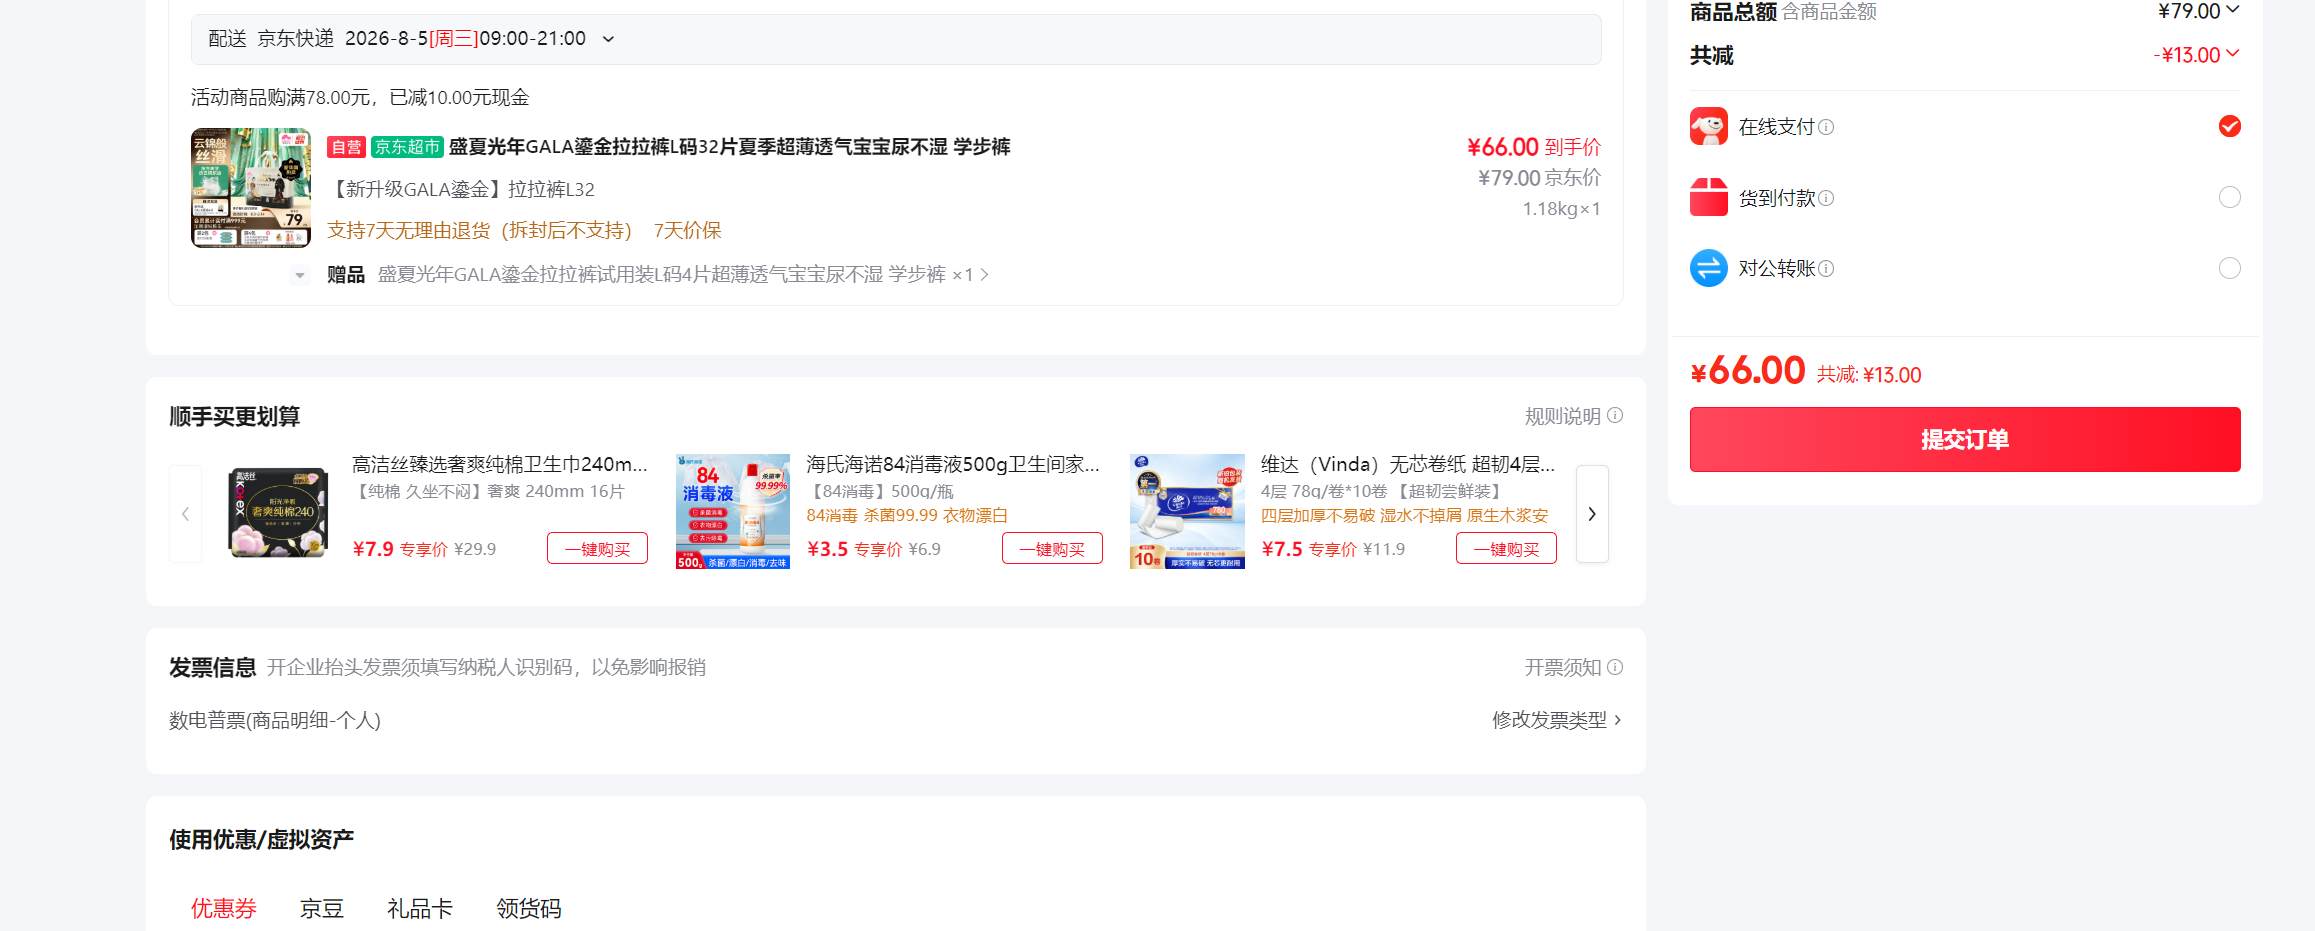This screenshot has width=2315, height=931.
Task: Switch to the 礼品卡 tab
Action: 420,908
